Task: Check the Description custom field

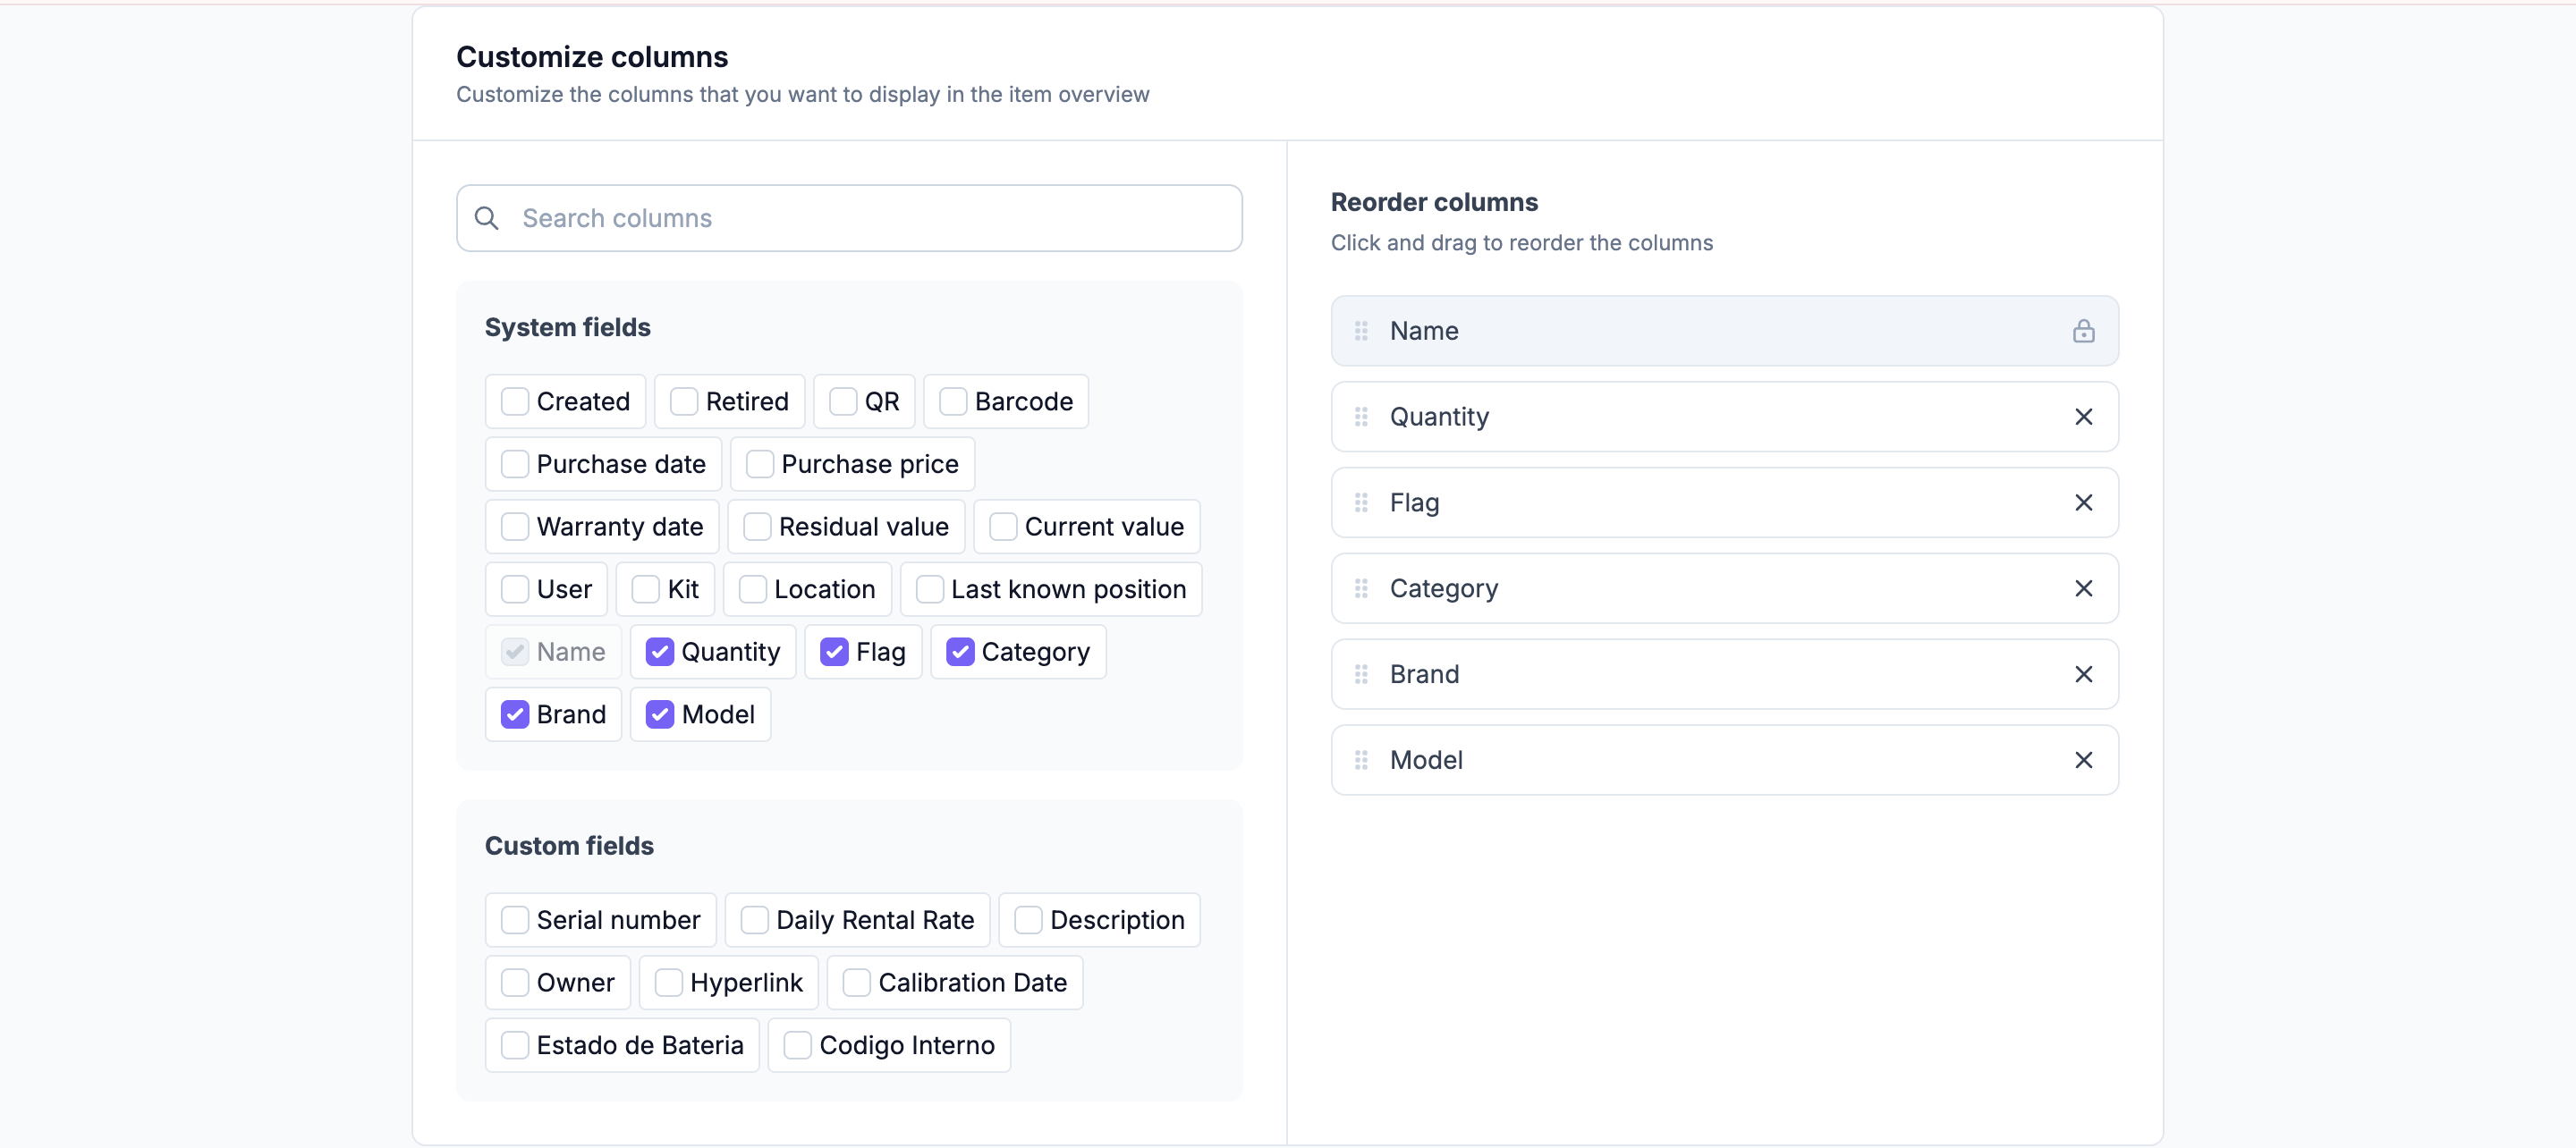Action: (1028, 921)
